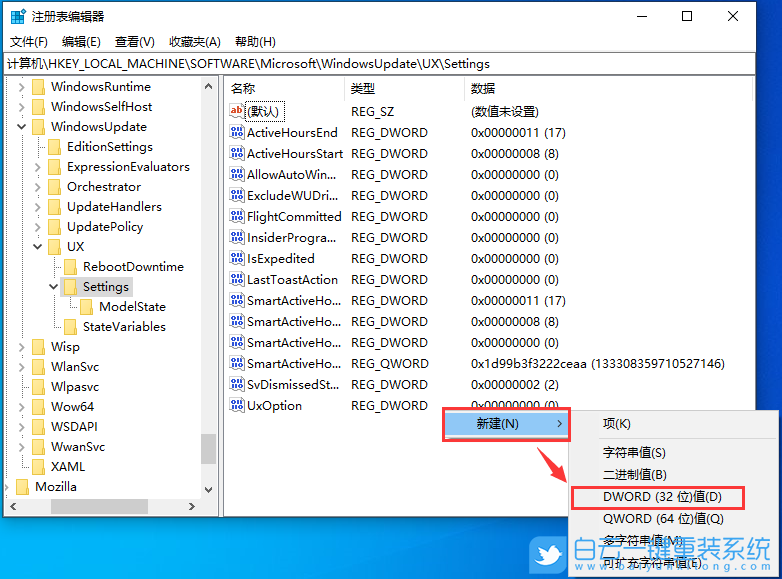782x579 pixels.
Task: Click the ActiveHoursStart DWORD value icon
Action: click(x=236, y=153)
